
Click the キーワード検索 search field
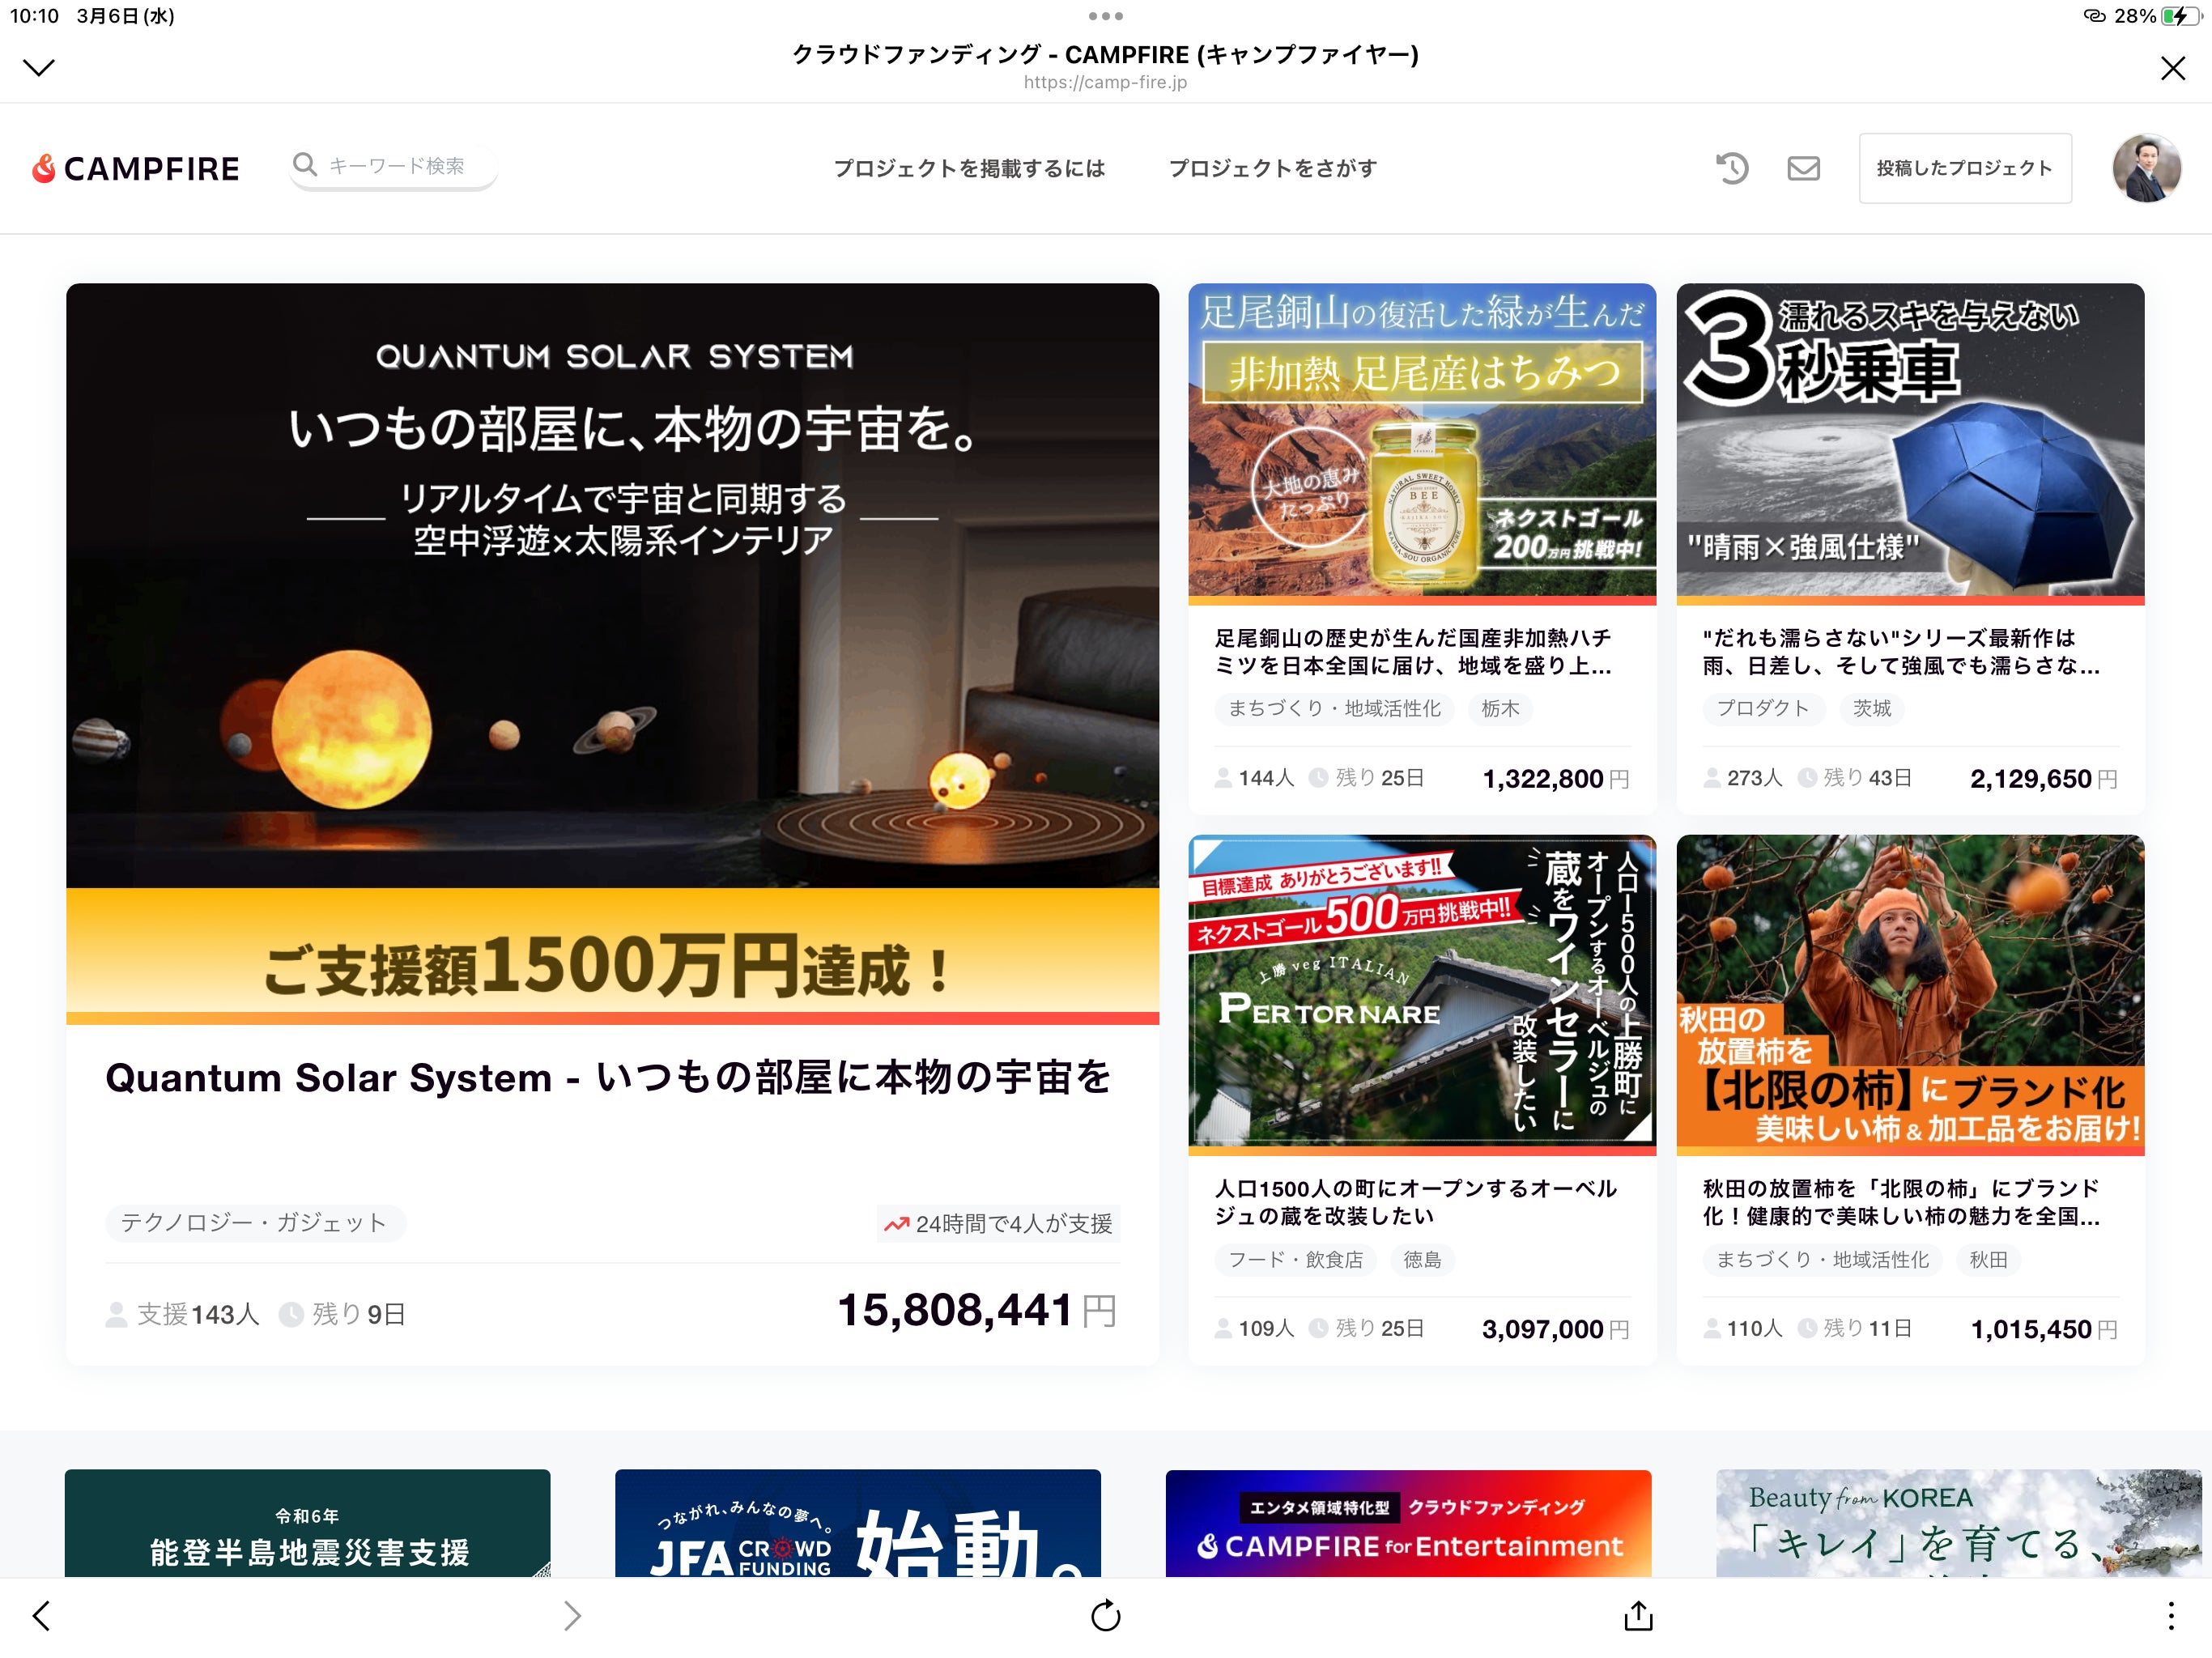point(396,166)
